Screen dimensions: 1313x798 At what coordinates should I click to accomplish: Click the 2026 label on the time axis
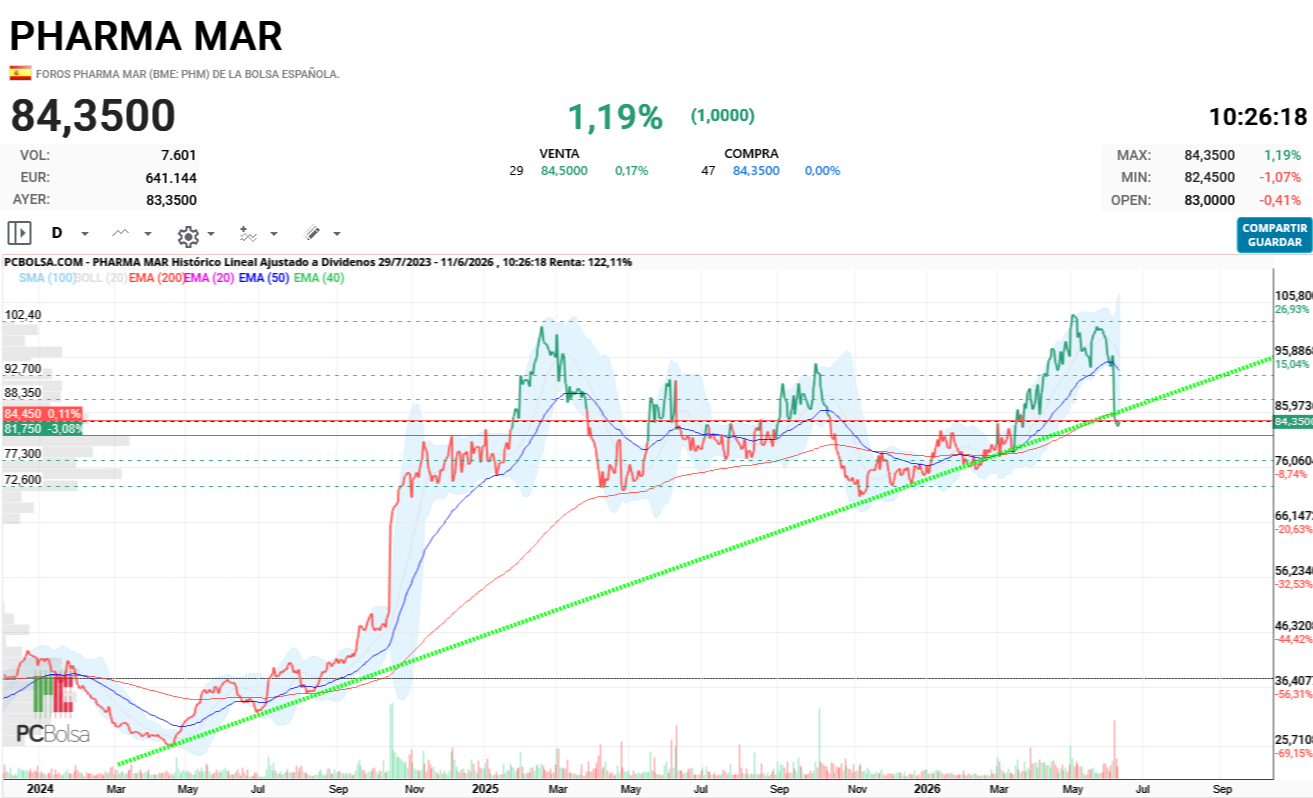coord(928,788)
